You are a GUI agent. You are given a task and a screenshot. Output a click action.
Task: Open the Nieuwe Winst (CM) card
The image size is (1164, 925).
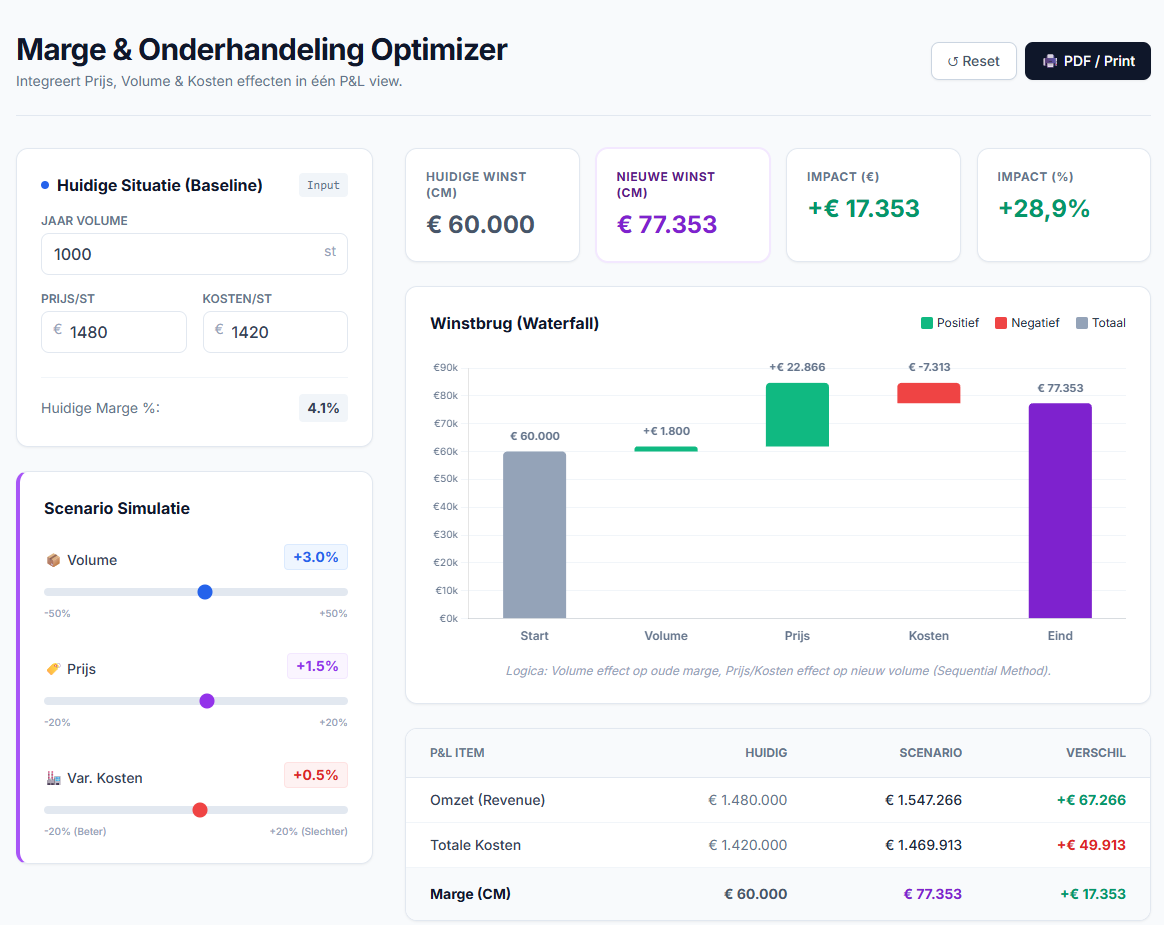point(683,205)
